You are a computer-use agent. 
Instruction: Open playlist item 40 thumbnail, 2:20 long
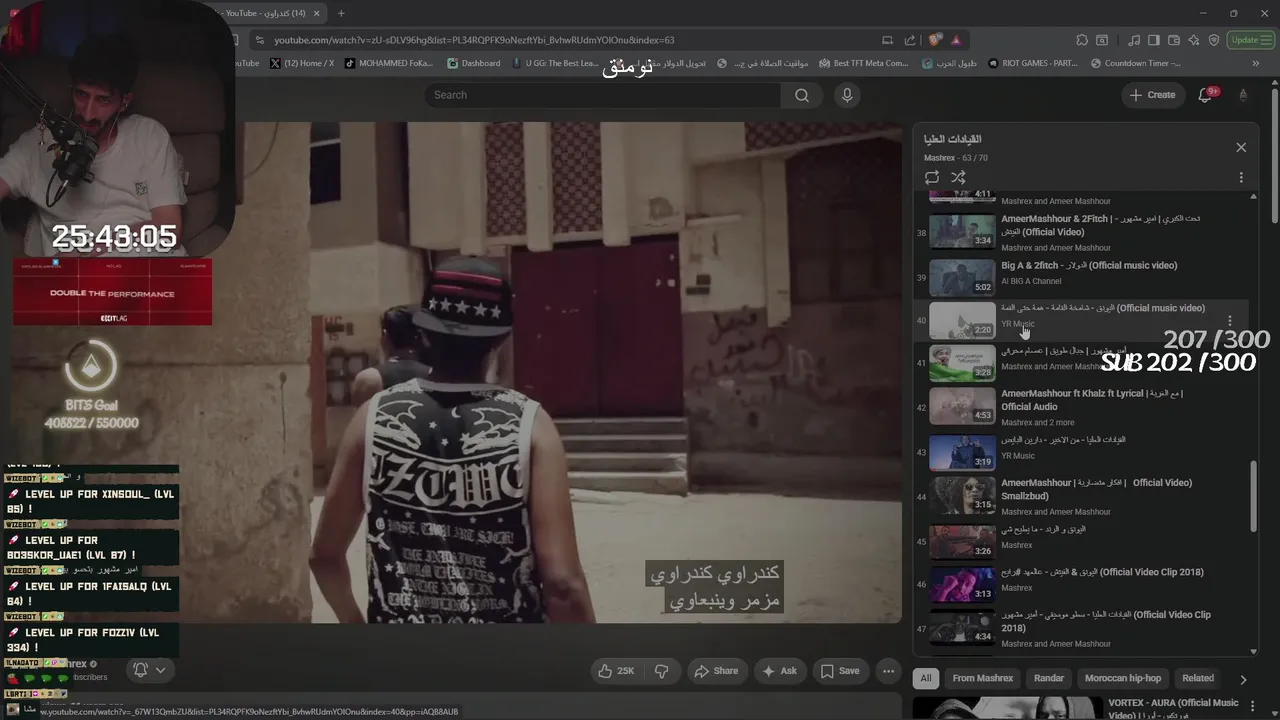pos(963,321)
